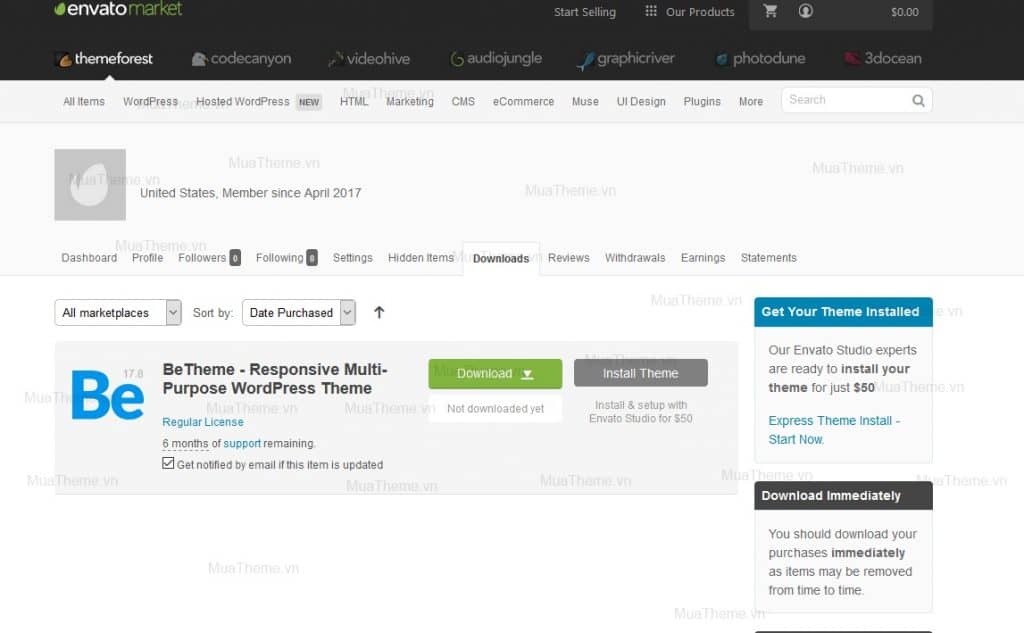
Task: Click the Envato Market logo
Action: pos(118,10)
